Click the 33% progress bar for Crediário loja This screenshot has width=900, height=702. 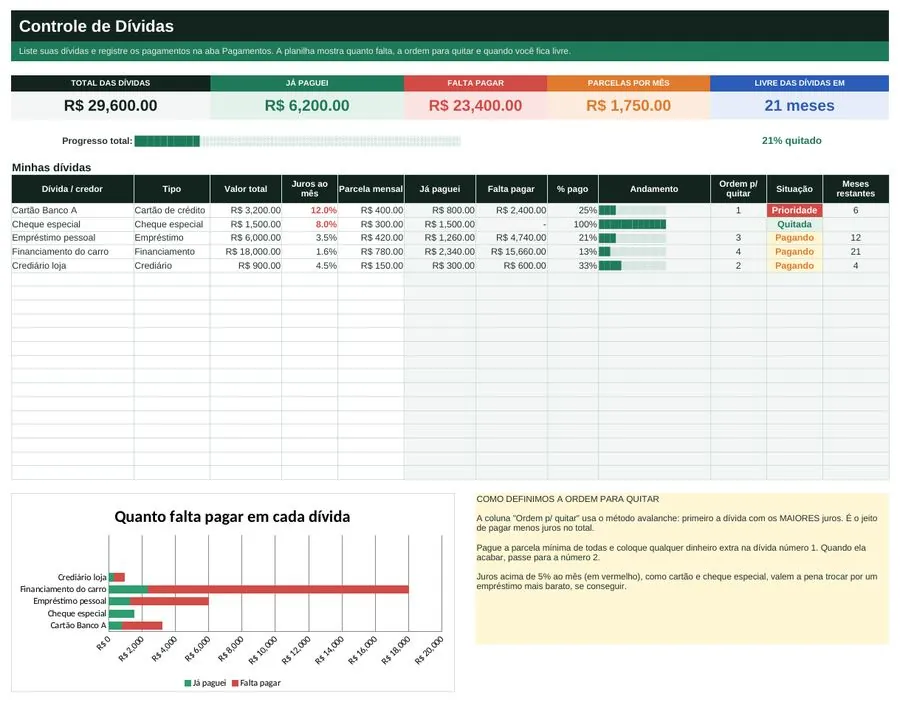[x=633, y=266]
